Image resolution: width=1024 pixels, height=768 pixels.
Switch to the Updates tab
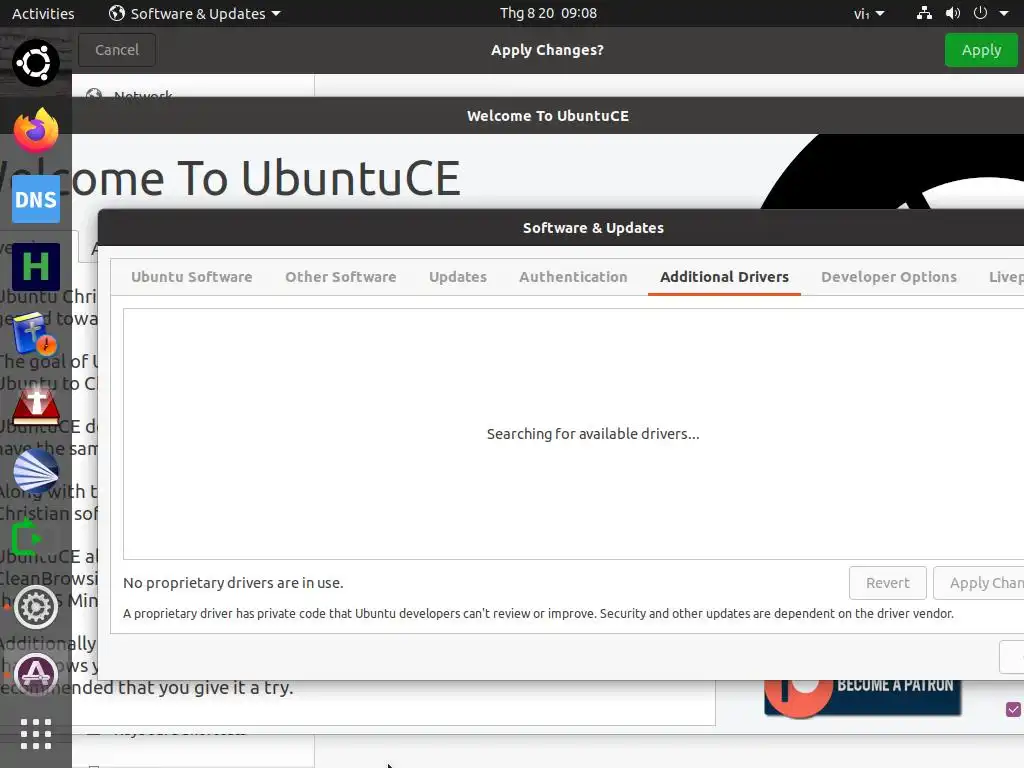[x=458, y=277]
